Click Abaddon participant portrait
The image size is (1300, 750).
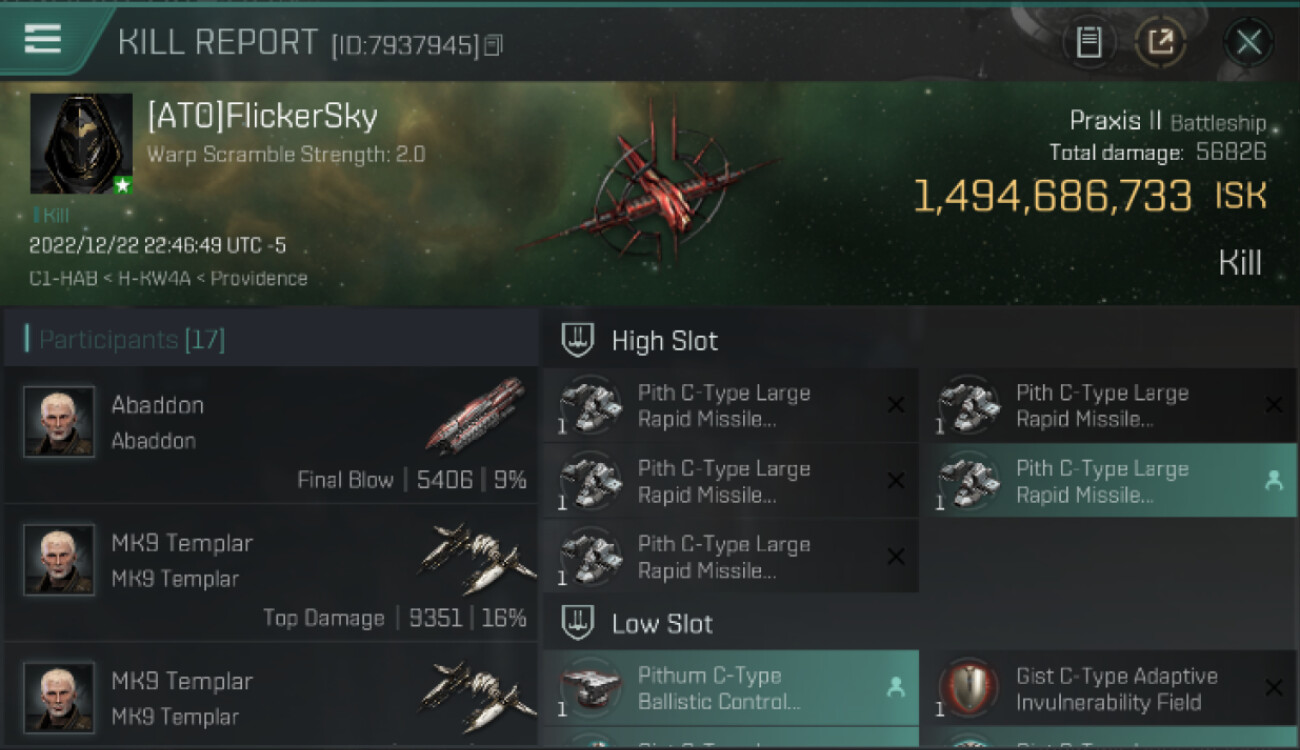pyautogui.click(x=59, y=422)
